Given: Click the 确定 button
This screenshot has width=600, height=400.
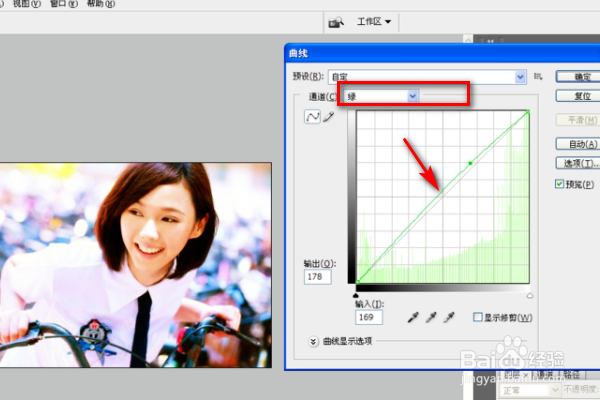Looking at the screenshot, I should tap(578, 77).
